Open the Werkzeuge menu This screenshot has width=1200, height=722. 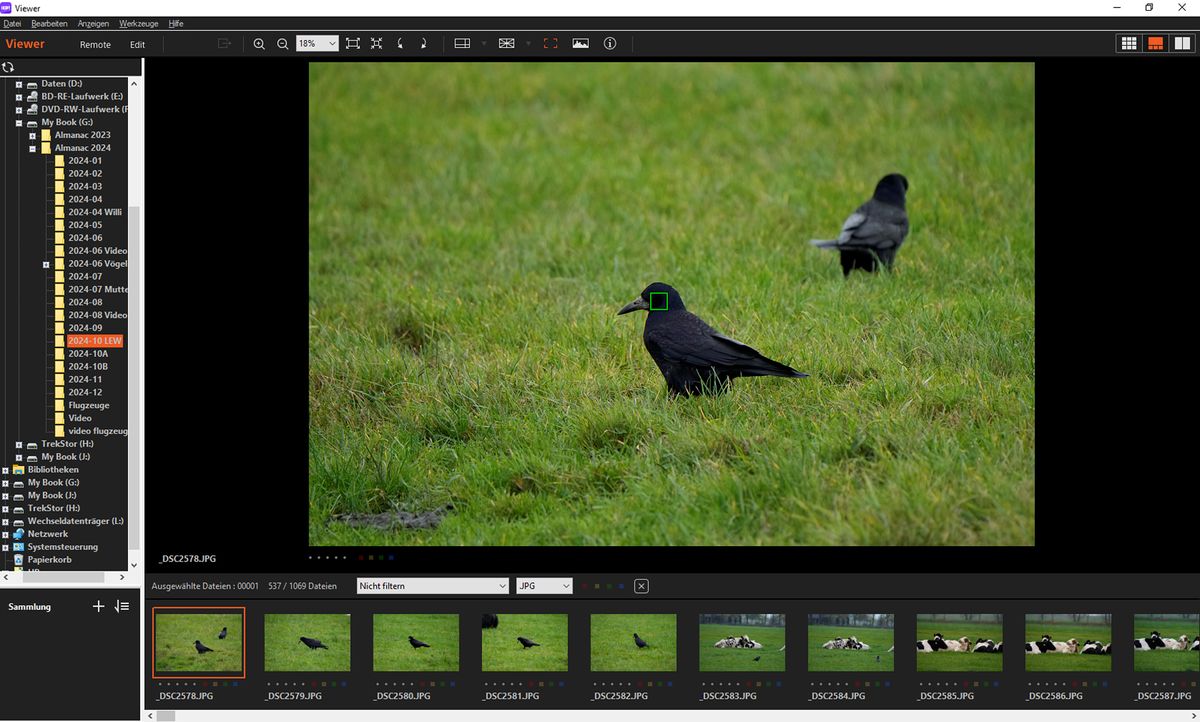(139, 23)
